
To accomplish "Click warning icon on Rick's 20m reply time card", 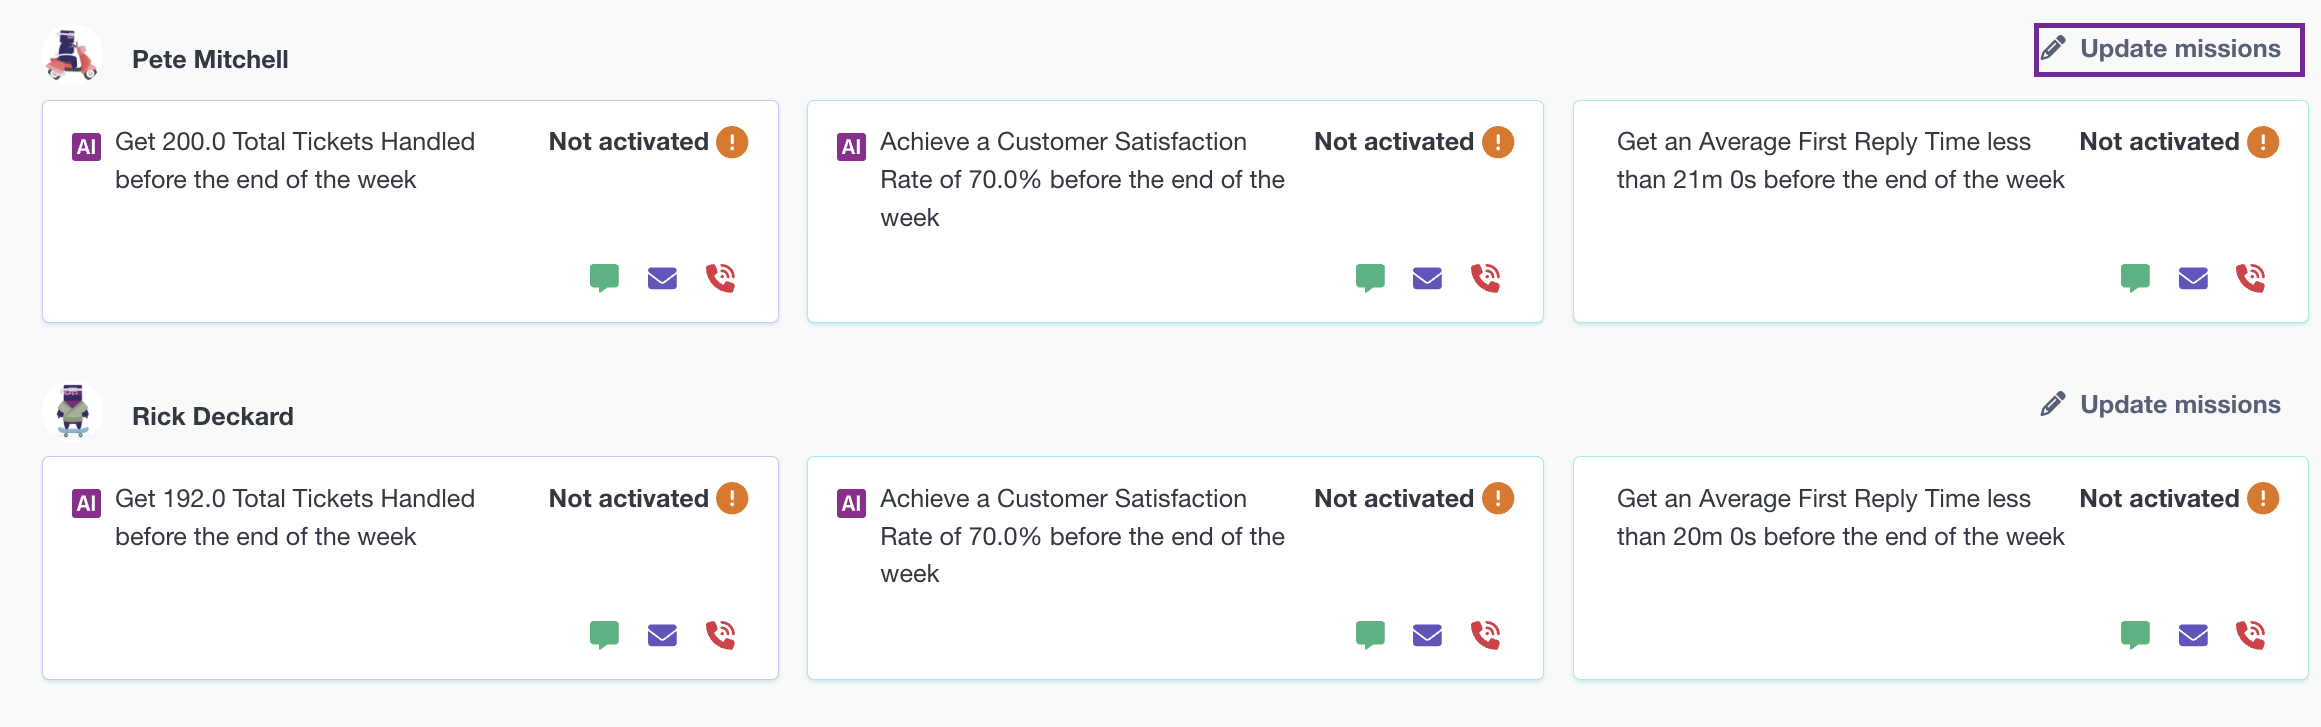I will [x=2263, y=498].
